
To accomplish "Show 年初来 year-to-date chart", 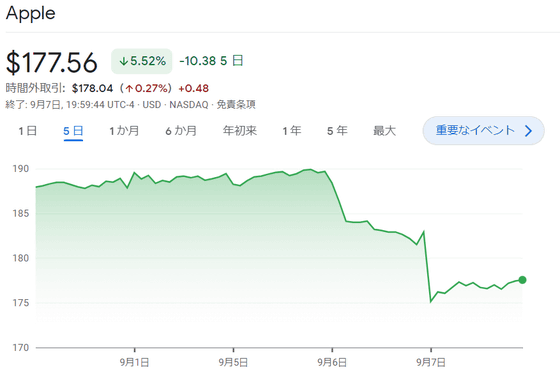I will tap(240, 131).
